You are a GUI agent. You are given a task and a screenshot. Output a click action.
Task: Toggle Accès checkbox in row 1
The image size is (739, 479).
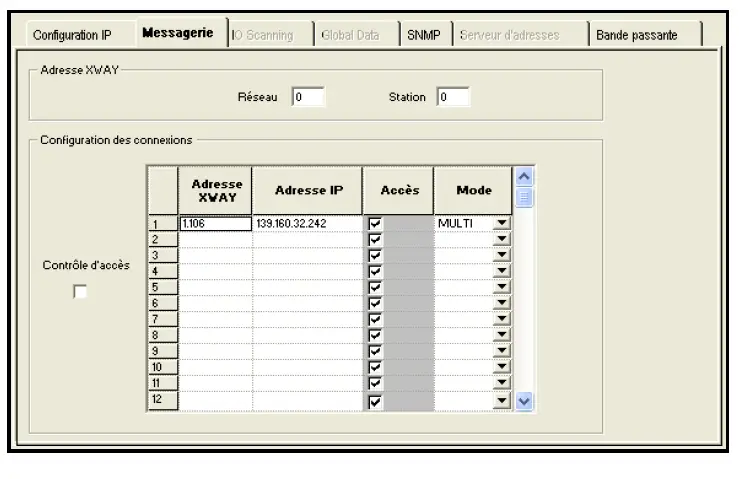tap(375, 223)
